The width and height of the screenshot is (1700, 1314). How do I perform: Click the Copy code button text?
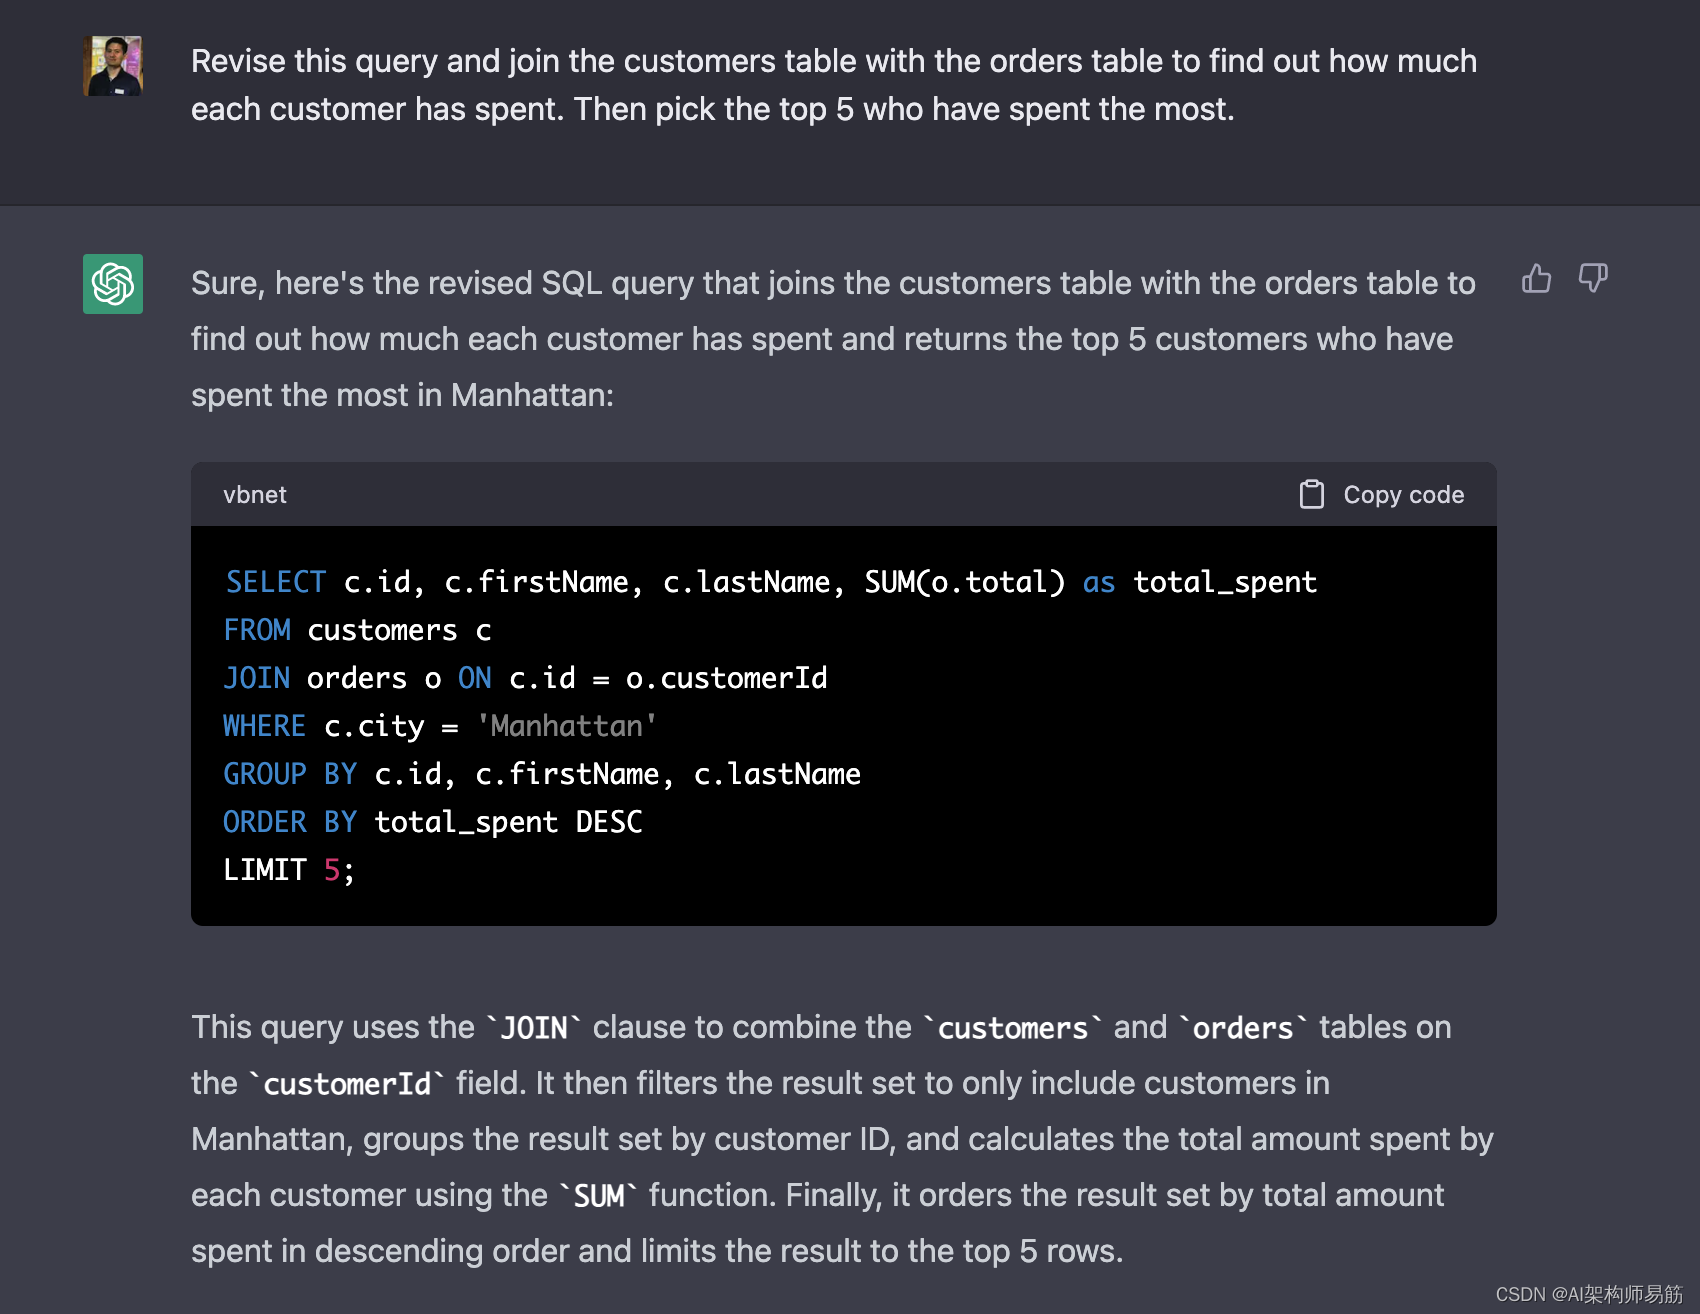(x=1403, y=495)
